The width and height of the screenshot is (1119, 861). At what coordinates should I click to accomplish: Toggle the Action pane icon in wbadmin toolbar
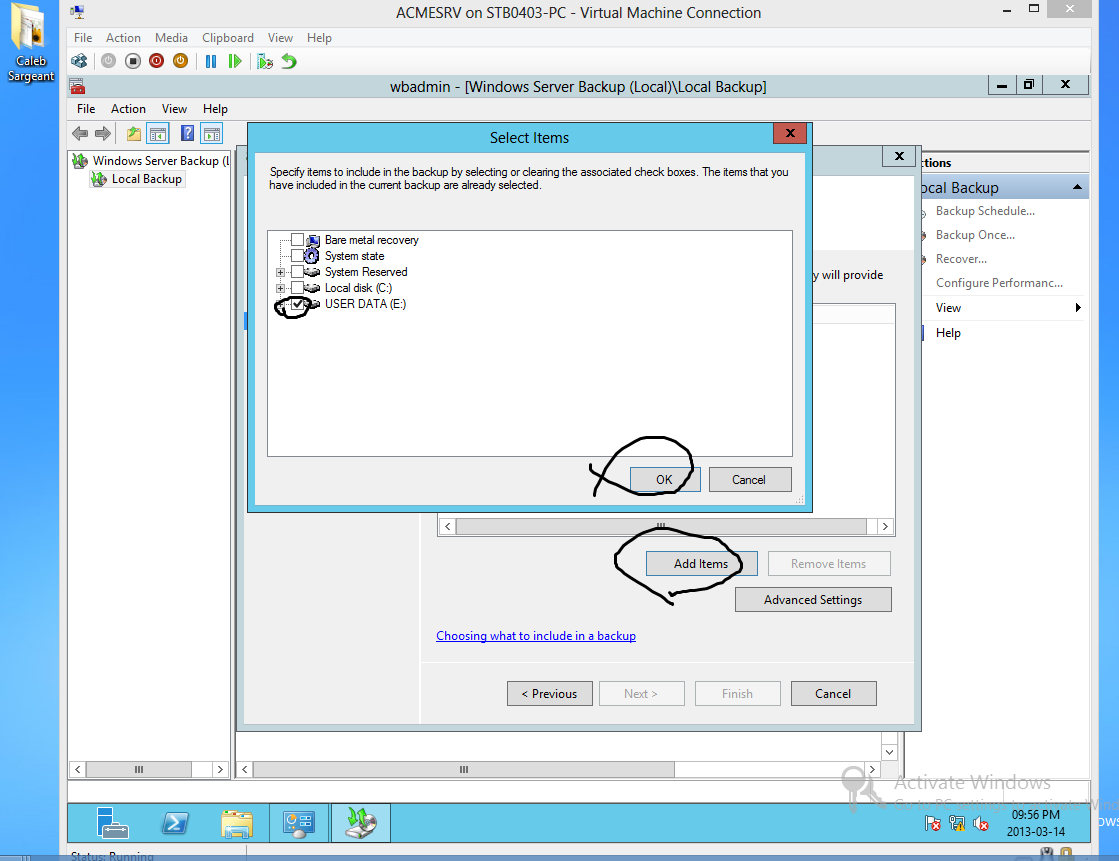pyautogui.click(x=212, y=134)
